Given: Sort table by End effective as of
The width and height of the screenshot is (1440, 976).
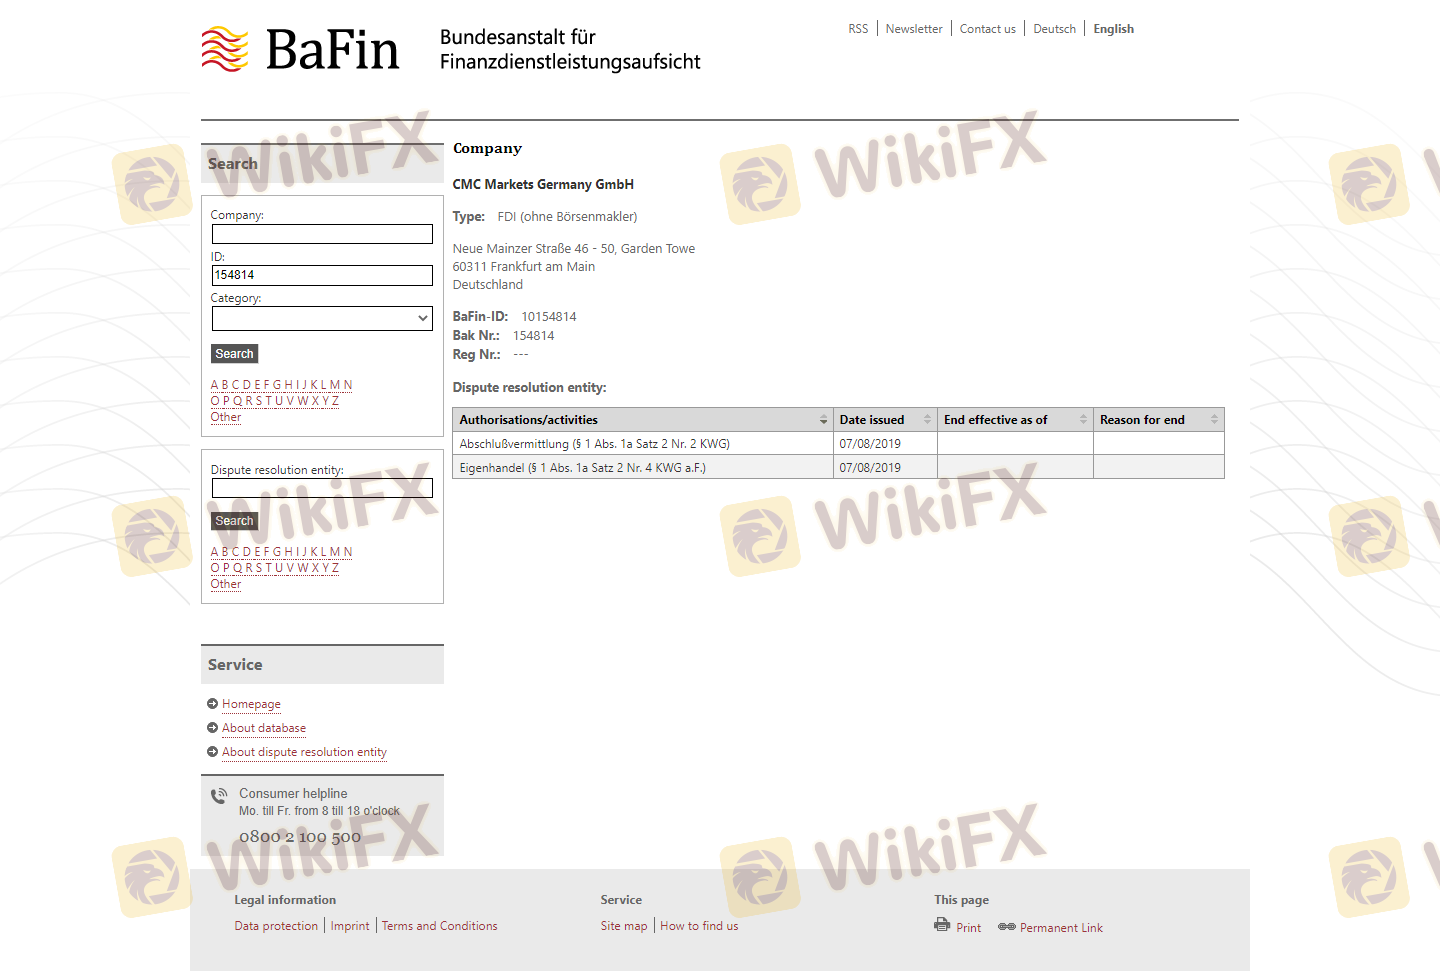Looking at the screenshot, I should click(1083, 420).
